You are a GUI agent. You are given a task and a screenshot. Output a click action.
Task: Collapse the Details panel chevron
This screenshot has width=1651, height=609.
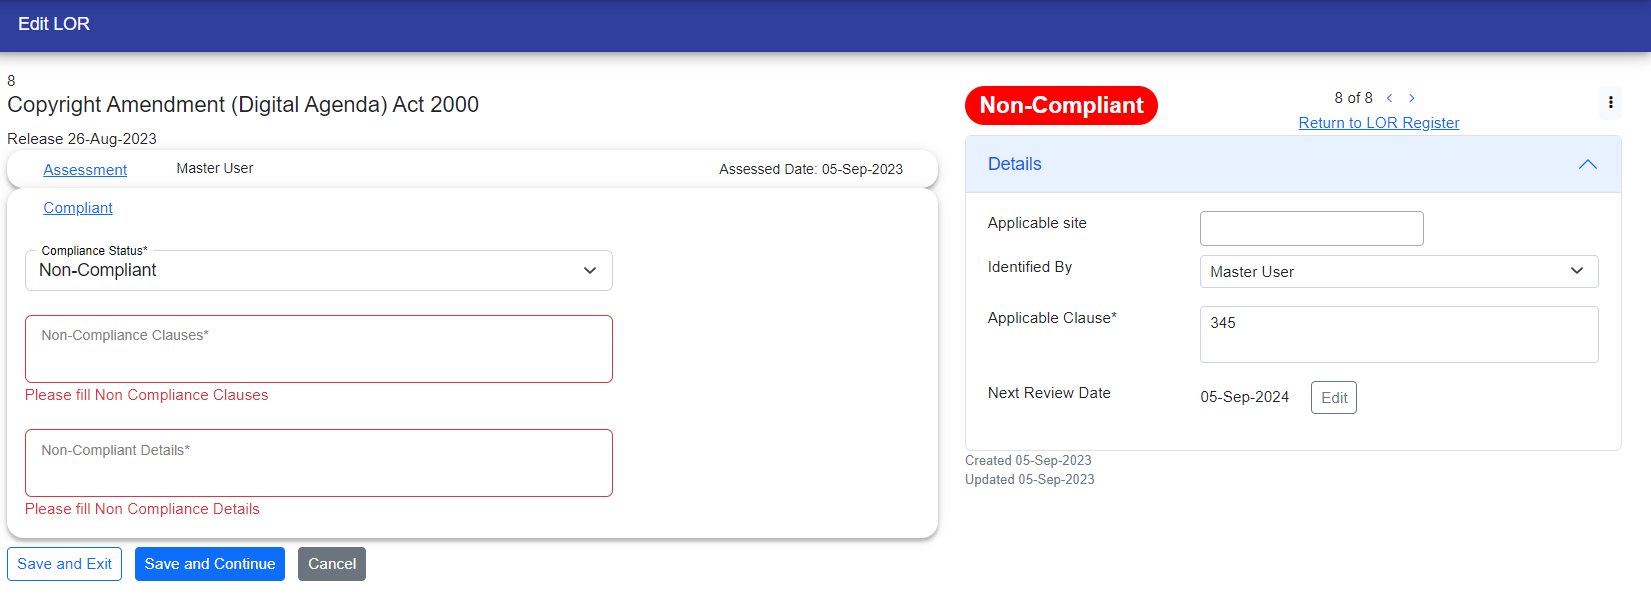pos(1587,164)
